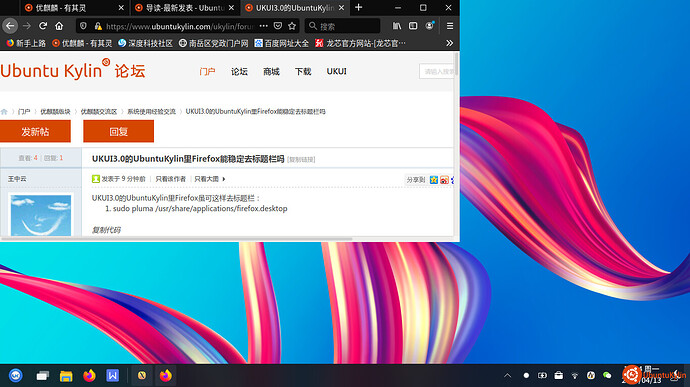Viewport: 690px width, 387px height.
Task: Share post to Weibo icon
Action: [x=444, y=180]
